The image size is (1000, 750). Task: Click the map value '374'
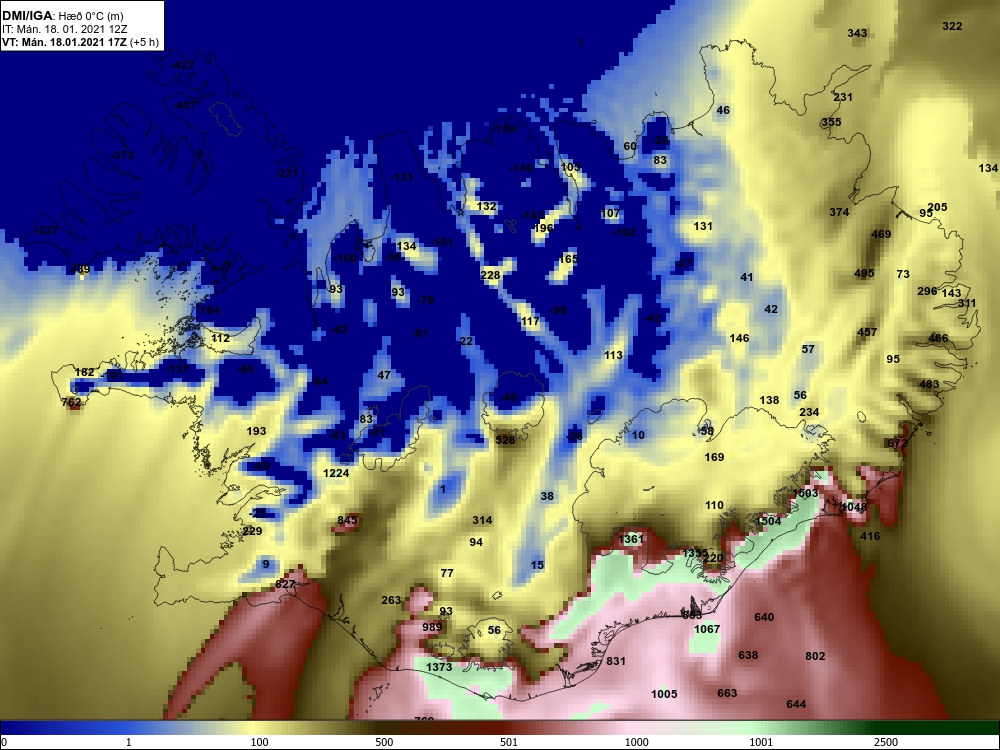839,212
